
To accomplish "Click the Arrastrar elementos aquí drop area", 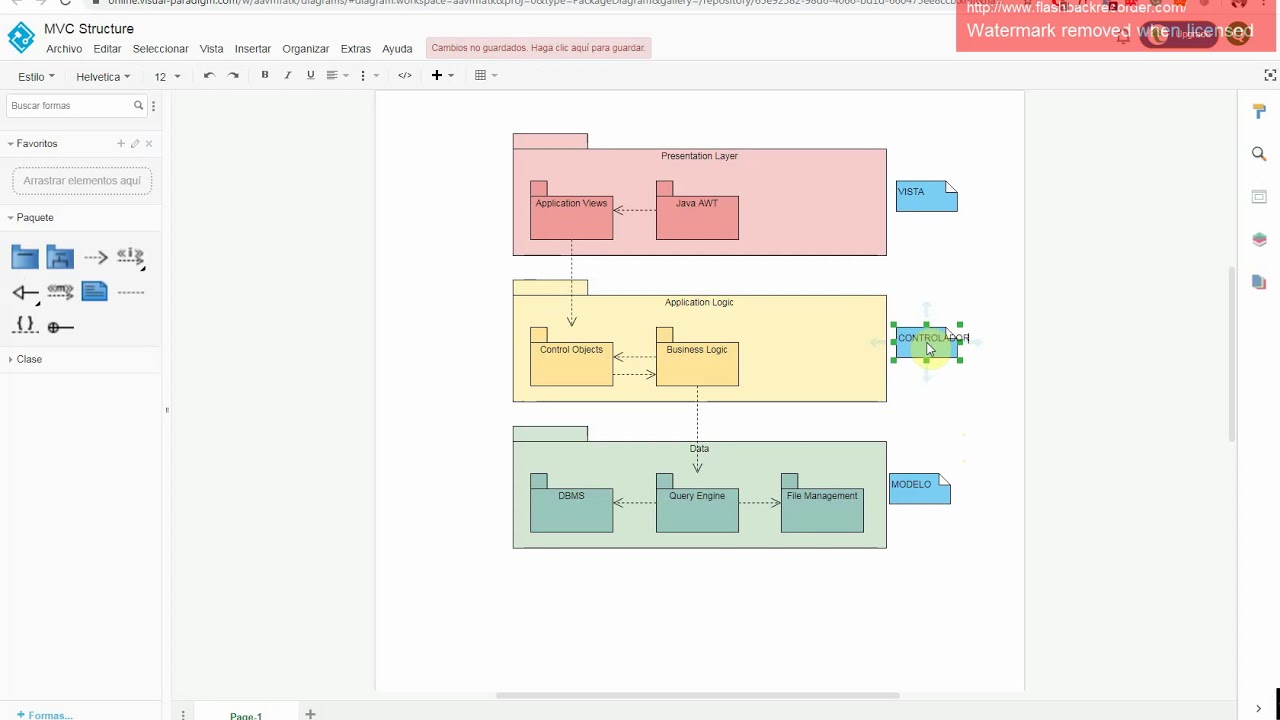I will (82, 181).
